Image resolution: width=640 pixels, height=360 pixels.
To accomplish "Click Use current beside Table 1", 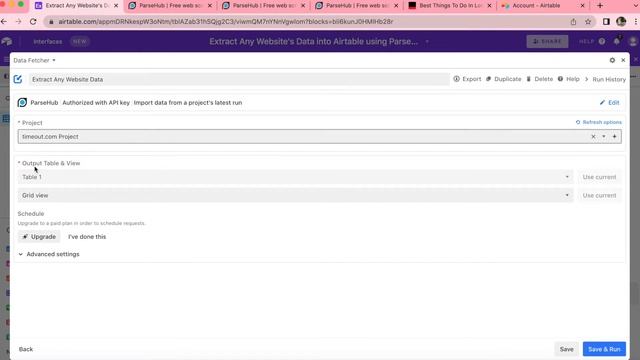I will click(x=599, y=177).
